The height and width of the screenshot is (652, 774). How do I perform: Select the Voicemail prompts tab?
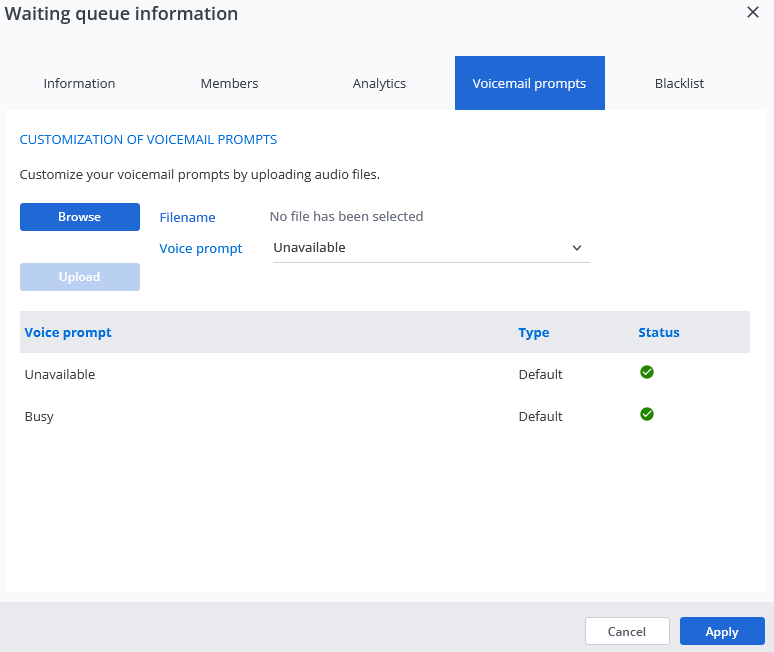(529, 83)
